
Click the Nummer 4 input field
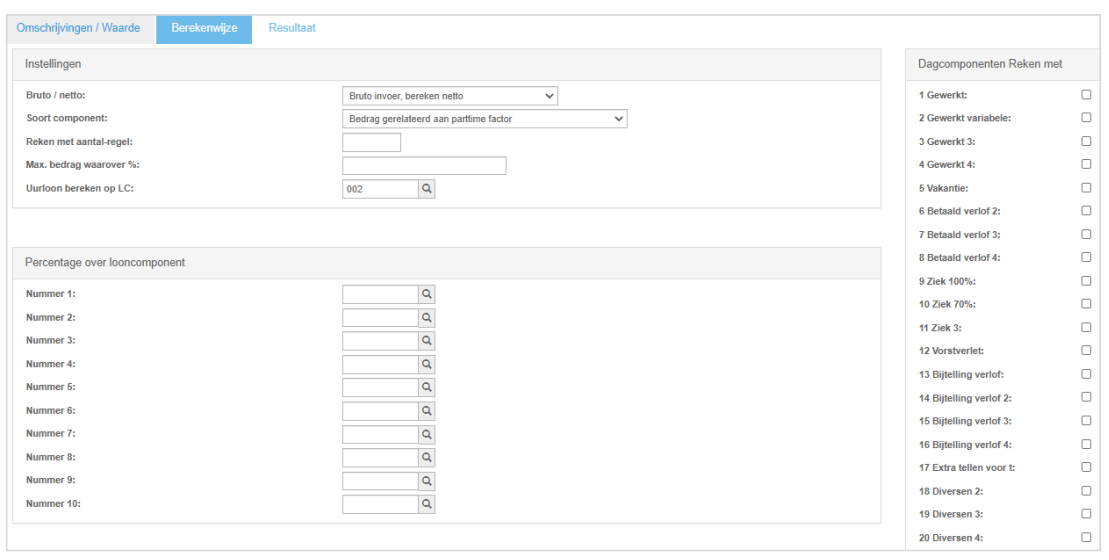coord(381,364)
